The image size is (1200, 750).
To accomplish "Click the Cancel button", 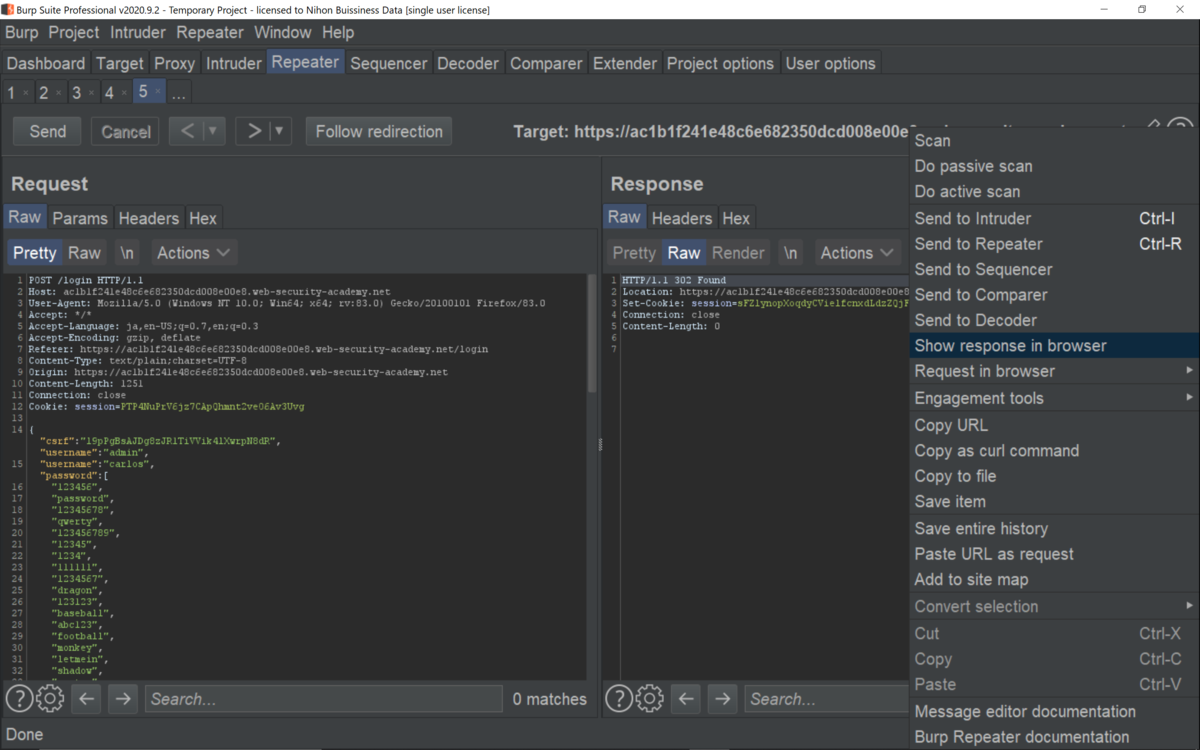I will pyautogui.click(x=126, y=131).
